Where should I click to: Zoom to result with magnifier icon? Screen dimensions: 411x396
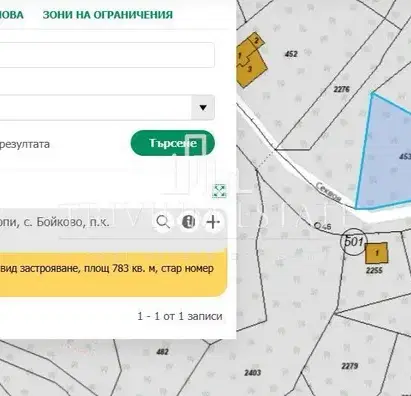[x=163, y=222]
